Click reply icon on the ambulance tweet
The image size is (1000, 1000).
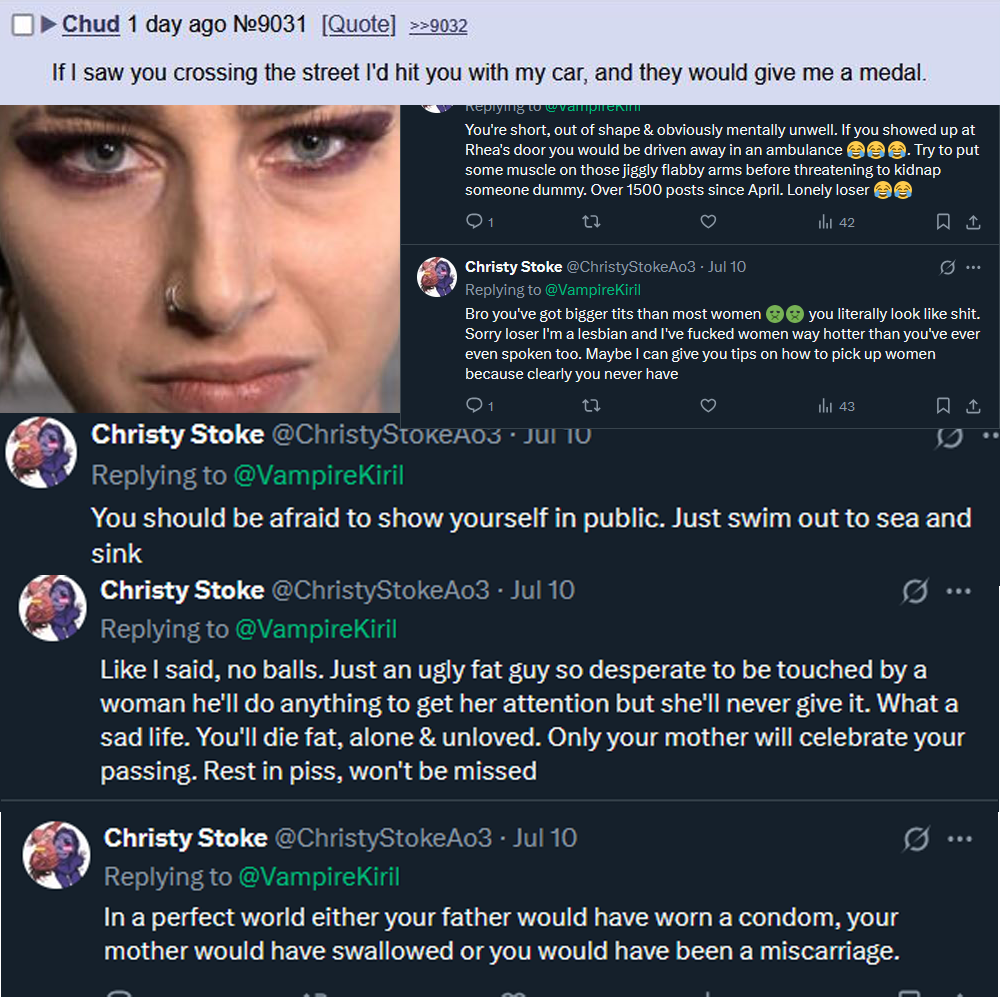(x=474, y=222)
